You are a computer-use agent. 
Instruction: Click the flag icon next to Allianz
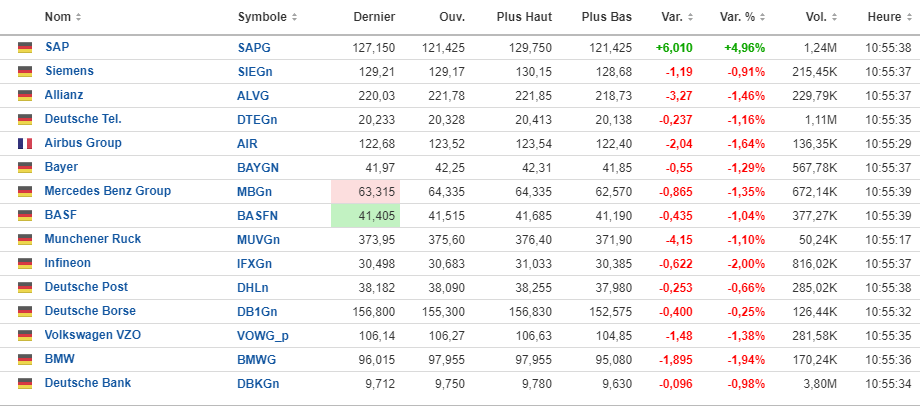click(25, 96)
